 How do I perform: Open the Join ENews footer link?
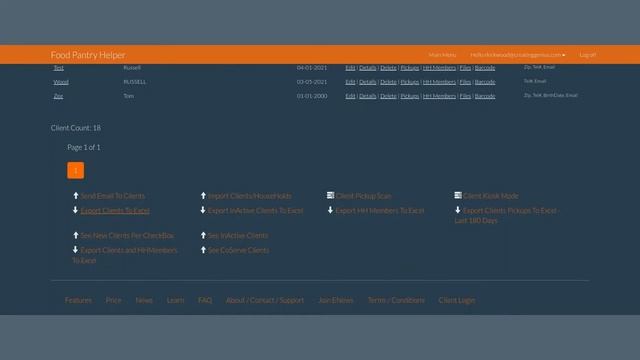[x=336, y=300]
